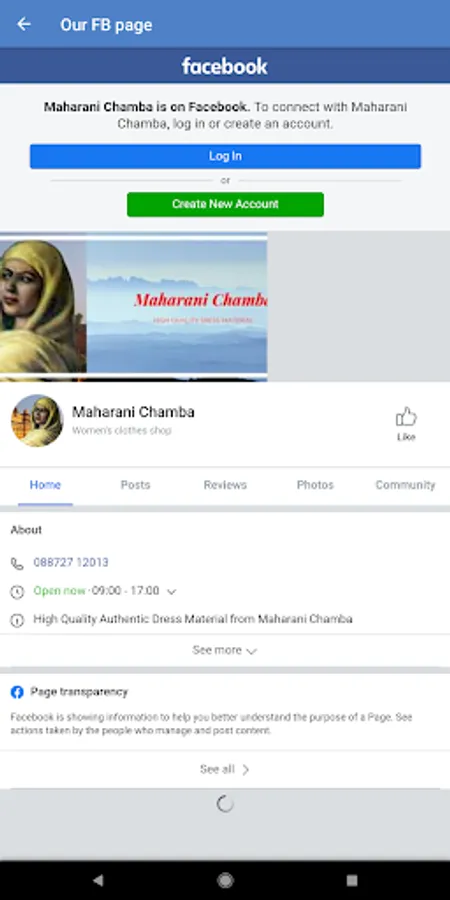Image resolution: width=450 pixels, height=900 pixels.
Task: Click the green Create New Account button
Action: (x=225, y=204)
